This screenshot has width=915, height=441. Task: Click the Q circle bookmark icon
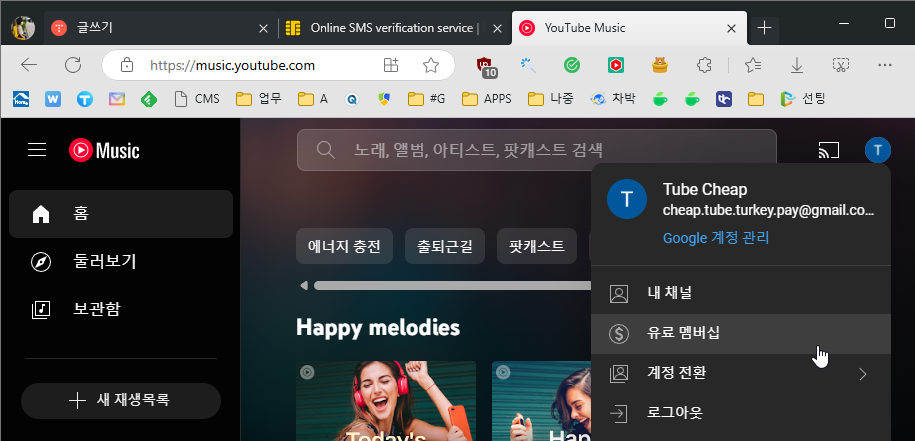351,99
